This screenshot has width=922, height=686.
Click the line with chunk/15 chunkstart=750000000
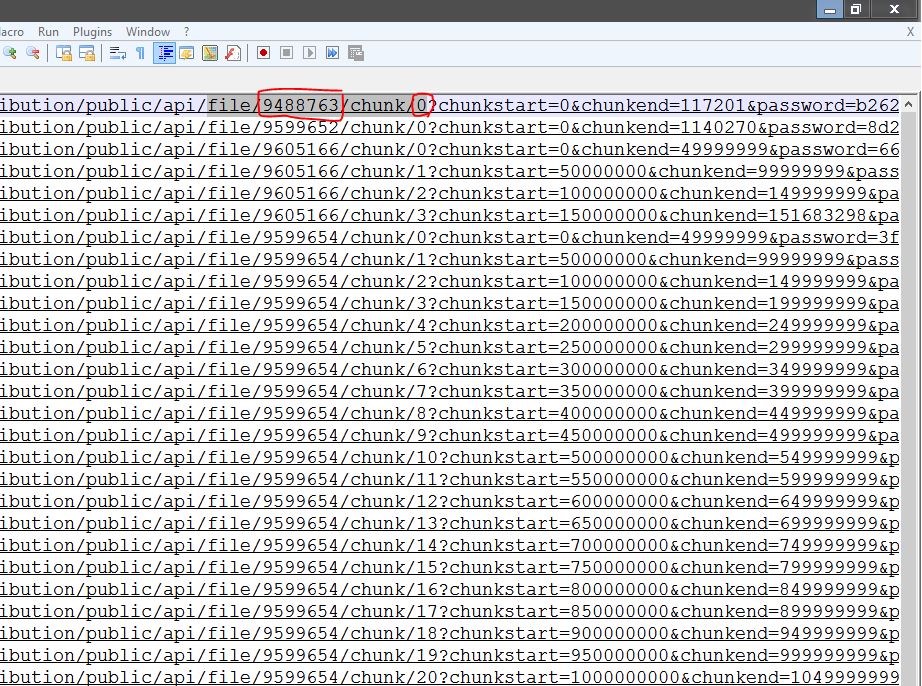(450, 568)
